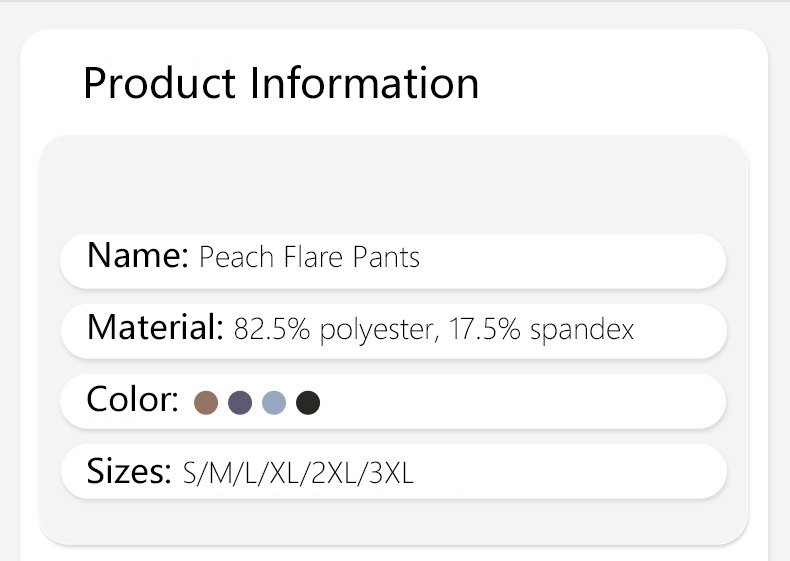Viewport: 790px width, 561px height.
Task: Select the brown color swatch
Action: [x=206, y=403]
